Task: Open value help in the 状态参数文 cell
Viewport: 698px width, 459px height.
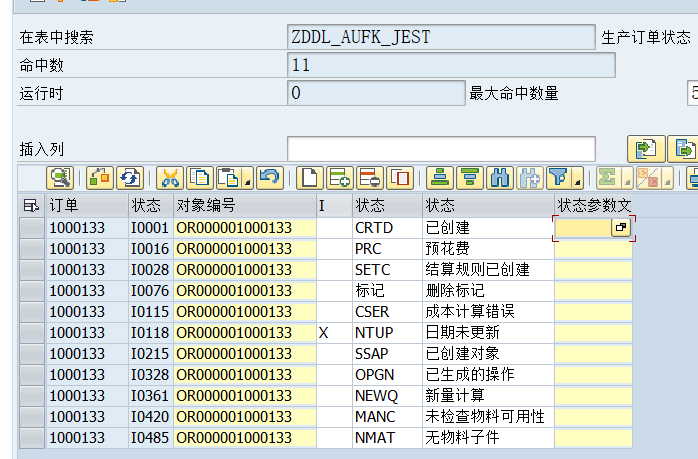Action: click(621, 227)
